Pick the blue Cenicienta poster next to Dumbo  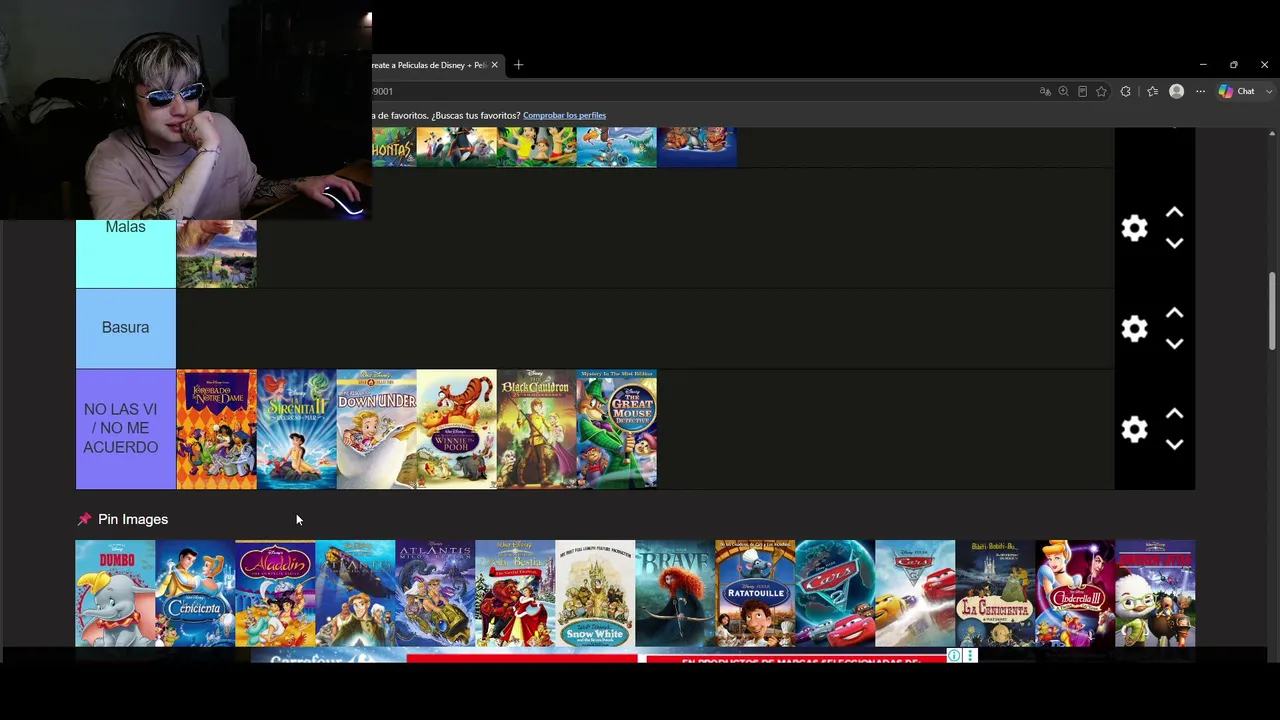pos(195,594)
